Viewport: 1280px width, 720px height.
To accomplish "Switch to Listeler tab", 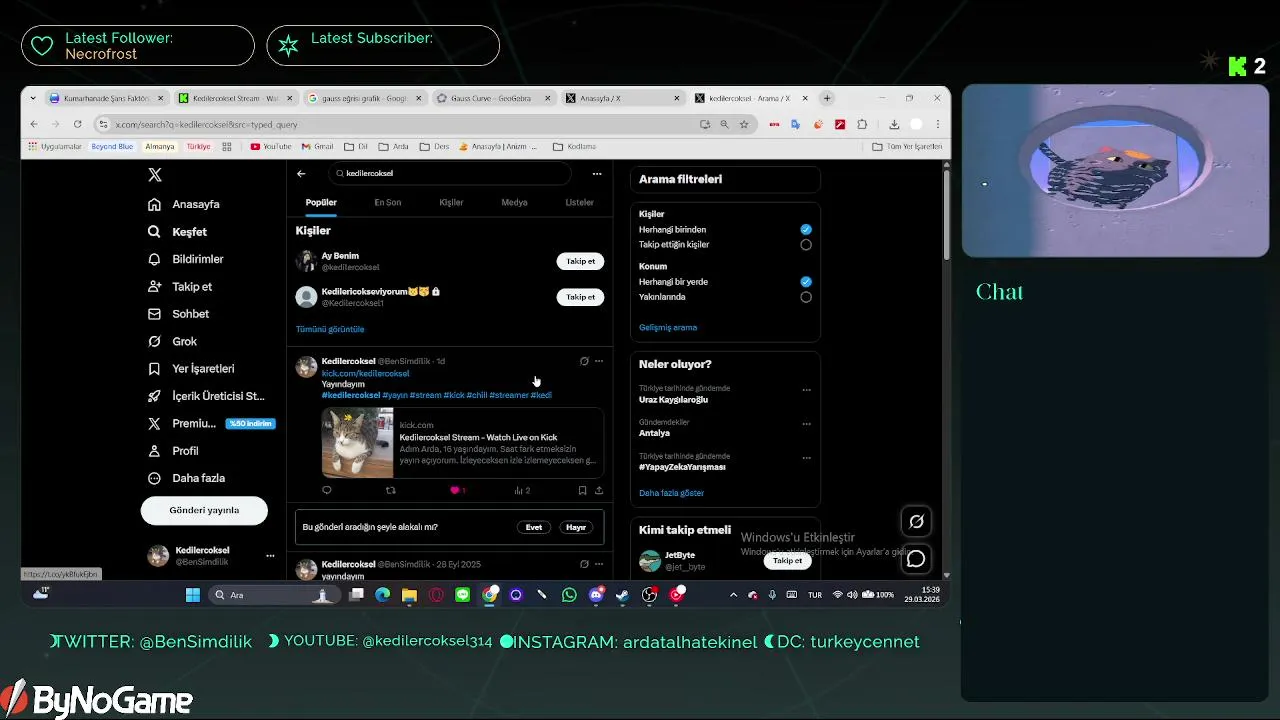I will 580,202.
